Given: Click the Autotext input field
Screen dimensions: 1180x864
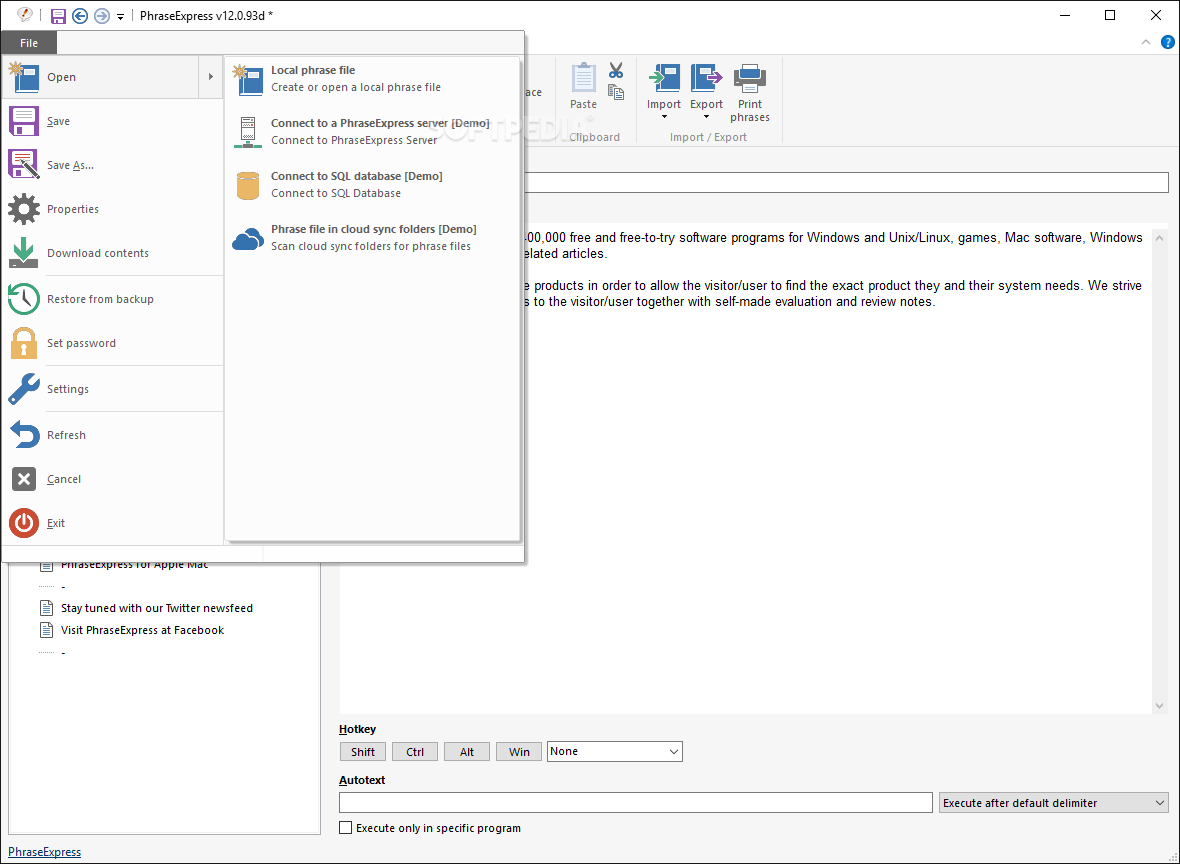Looking at the screenshot, I should [x=636, y=803].
